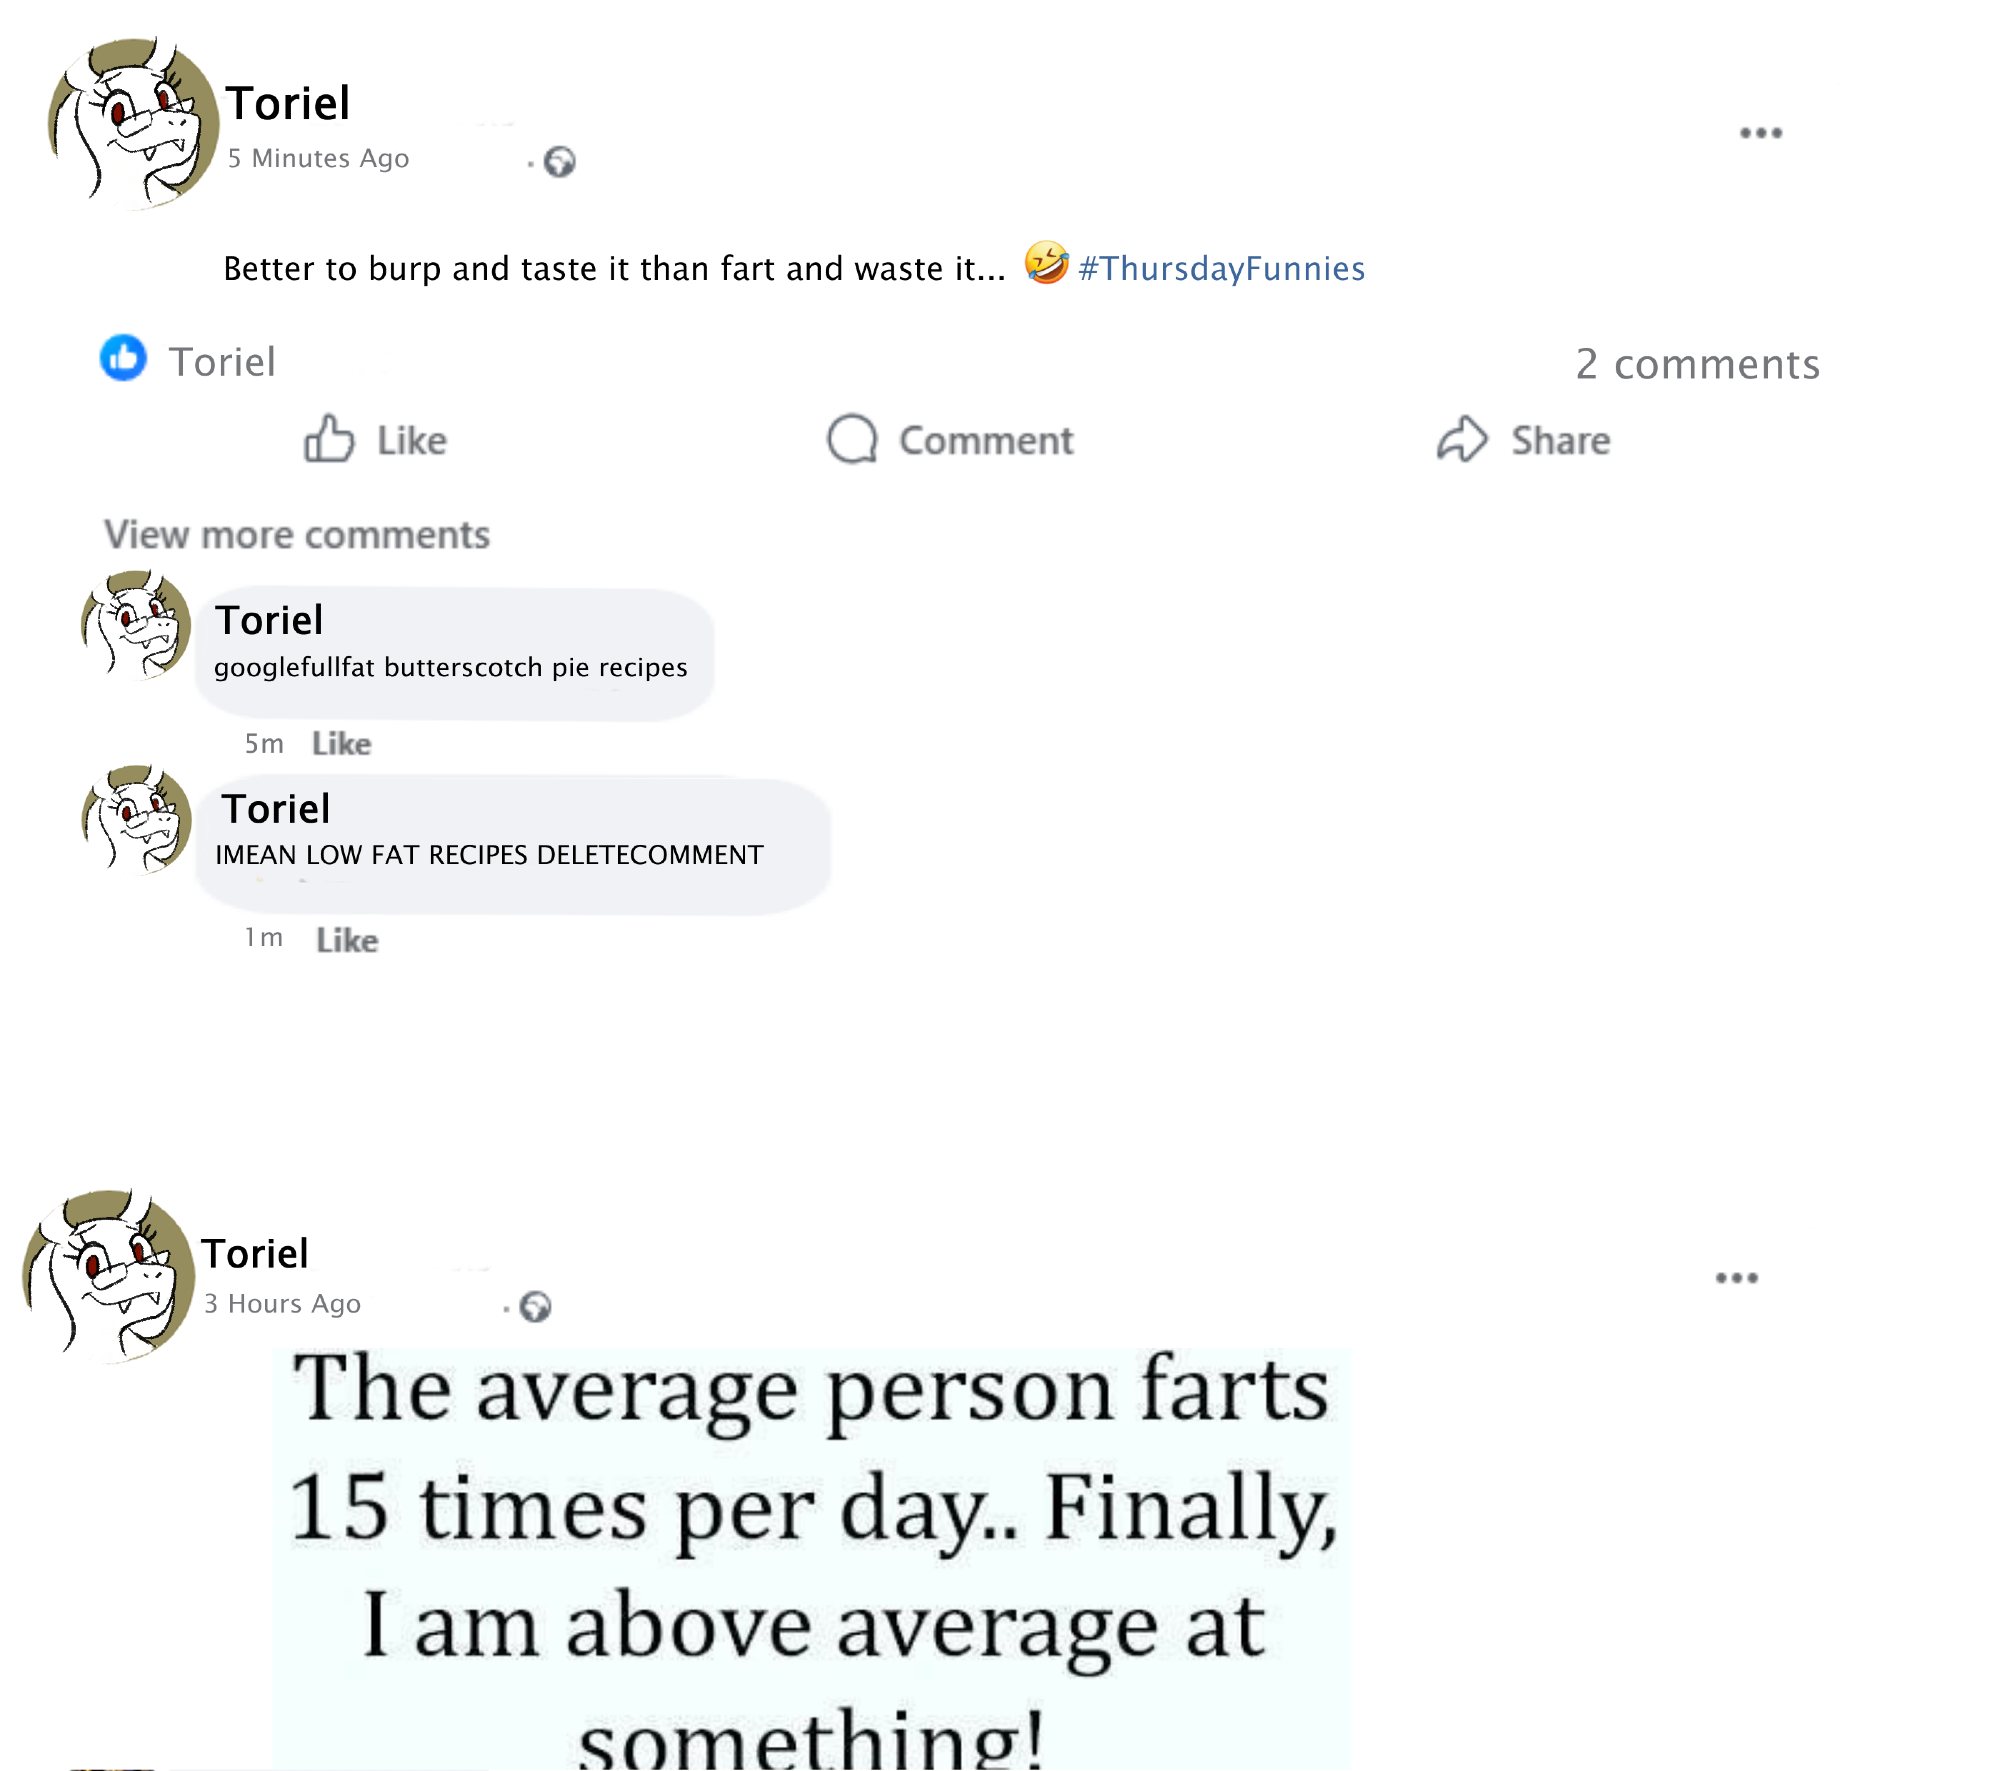The height and width of the screenshot is (1771, 2000).
Task: Open the #ThursdayFunnies hashtag link
Action: click(x=1221, y=269)
